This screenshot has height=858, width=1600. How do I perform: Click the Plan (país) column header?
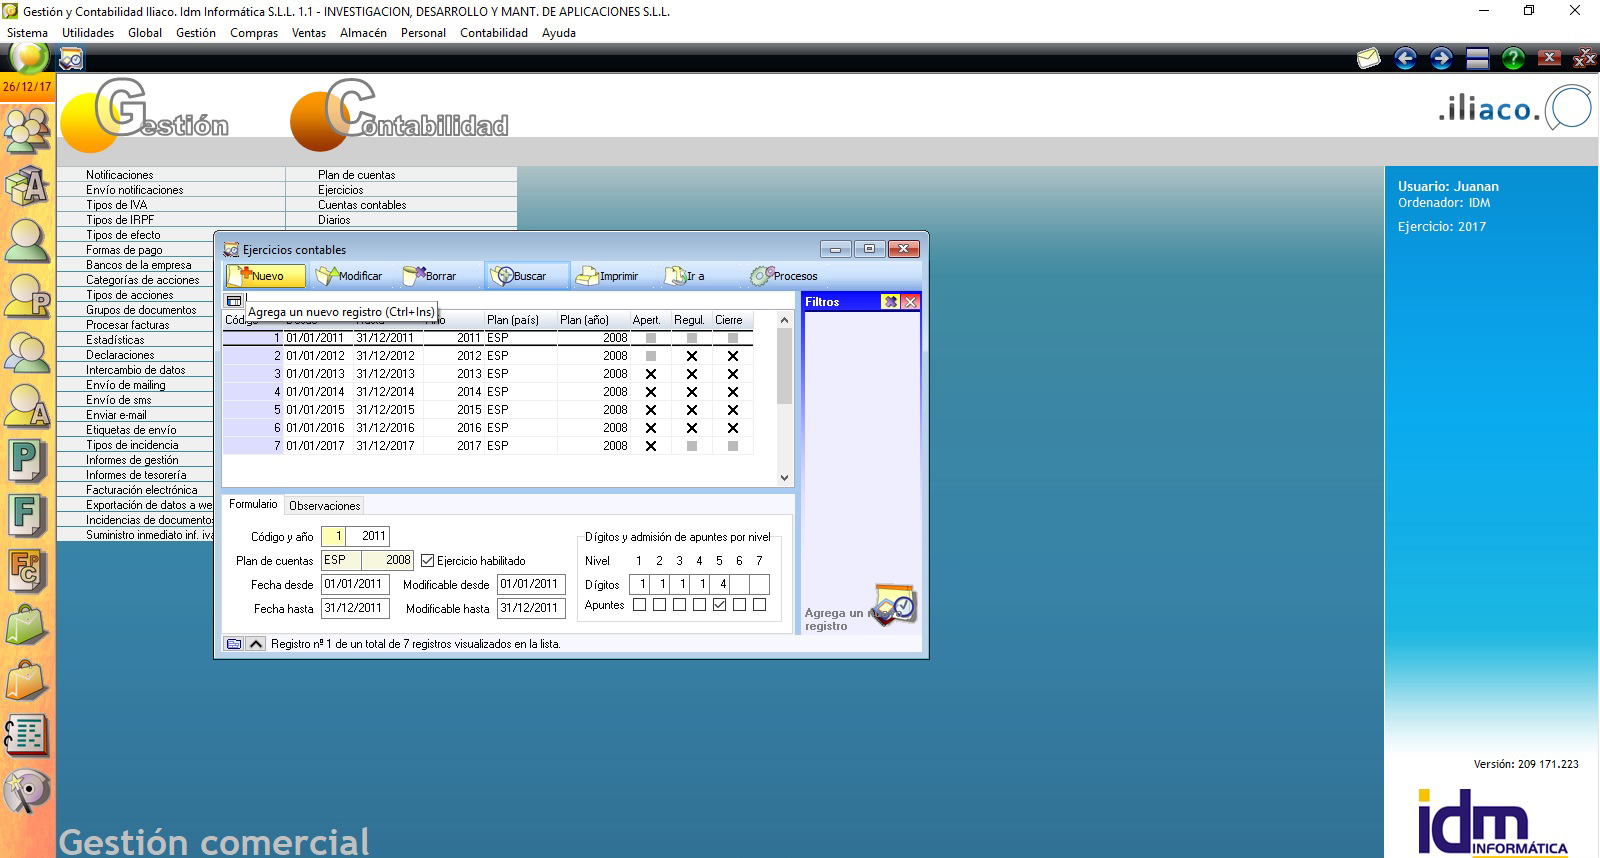(x=520, y=320)
